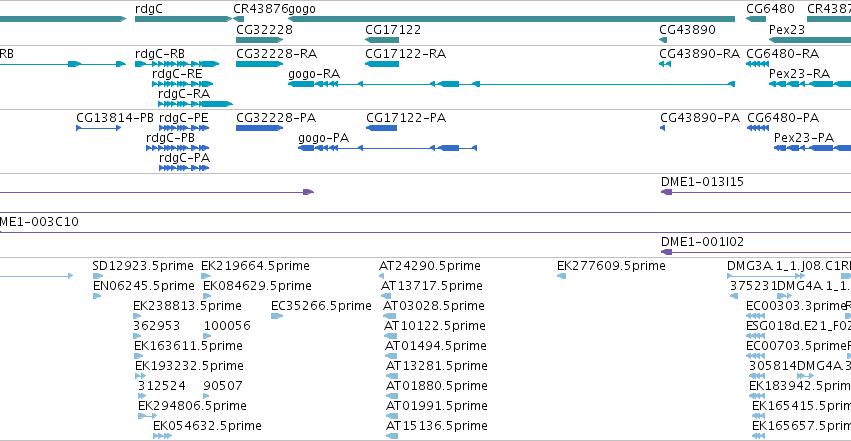
Task: Click the AT15136.5prime EST label
Action: point(437,426)
